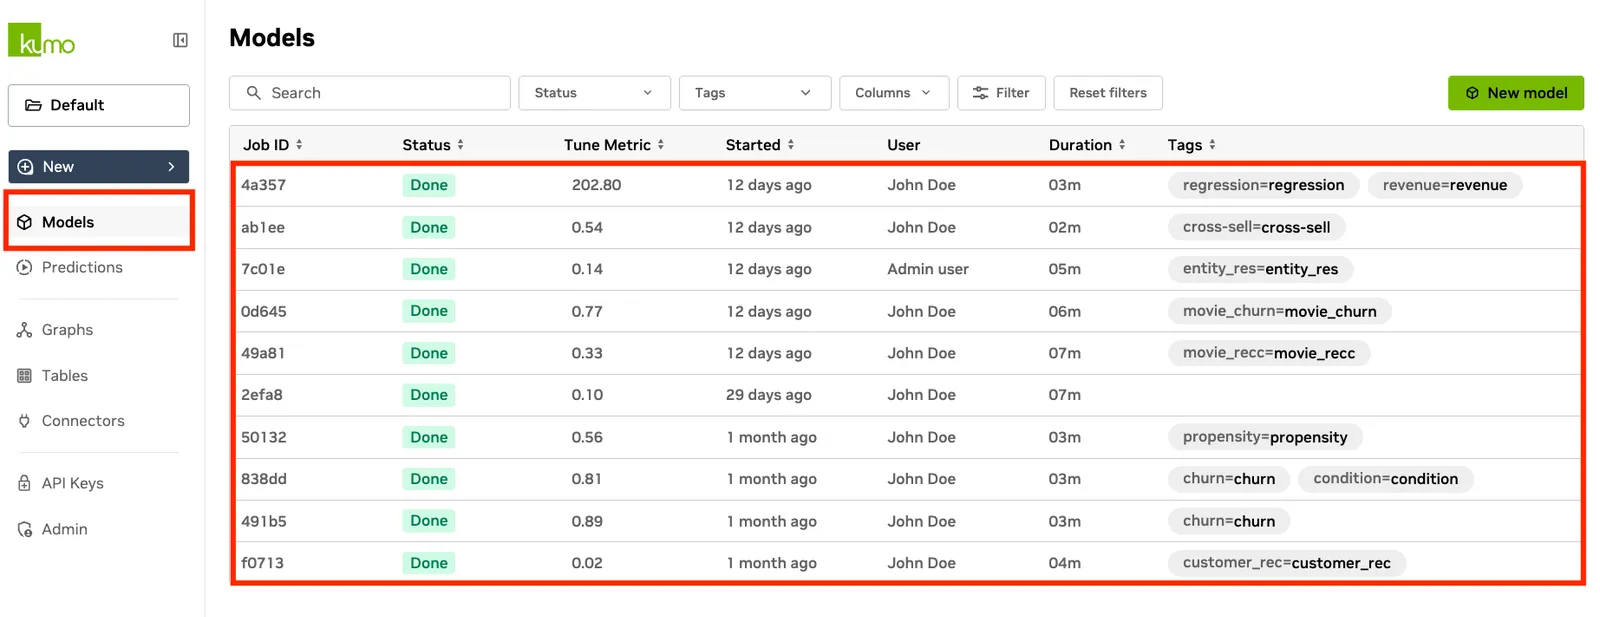Open job 49a81 row
Image resolution: width=1600 pixels, height=617 pixels.
(907, 353)
